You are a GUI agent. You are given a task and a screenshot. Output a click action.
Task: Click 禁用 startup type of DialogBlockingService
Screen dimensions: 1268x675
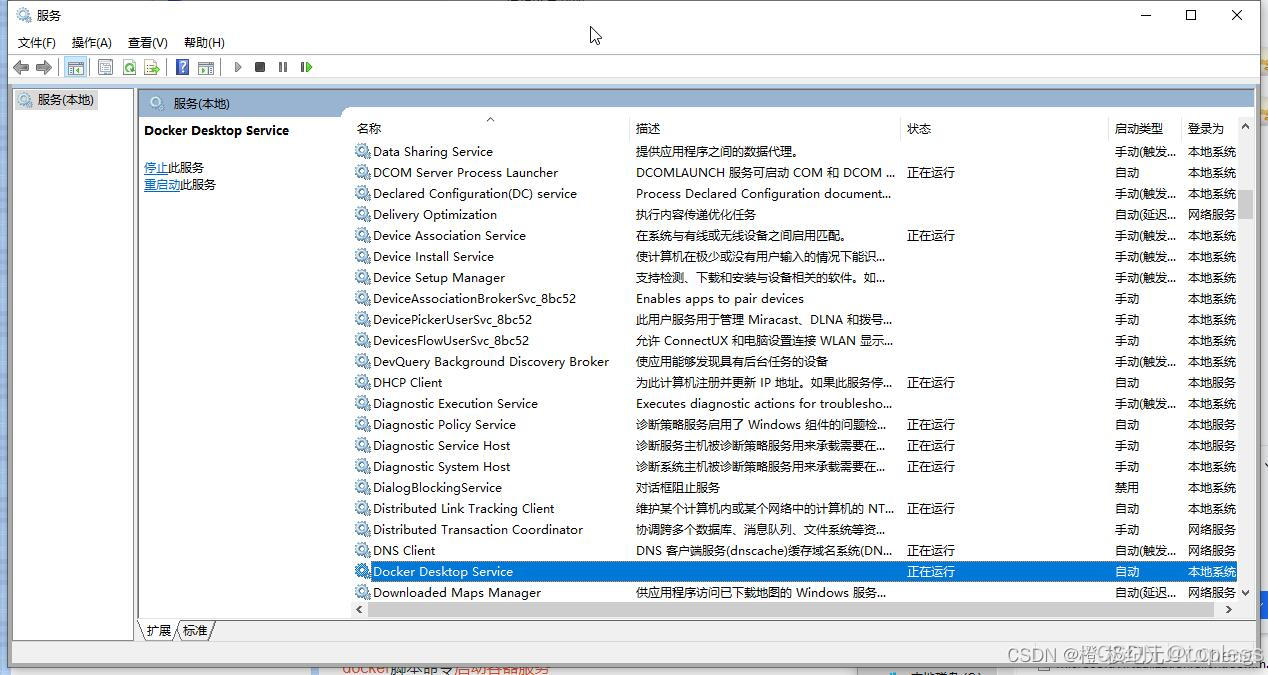(x=1127, y=487)
